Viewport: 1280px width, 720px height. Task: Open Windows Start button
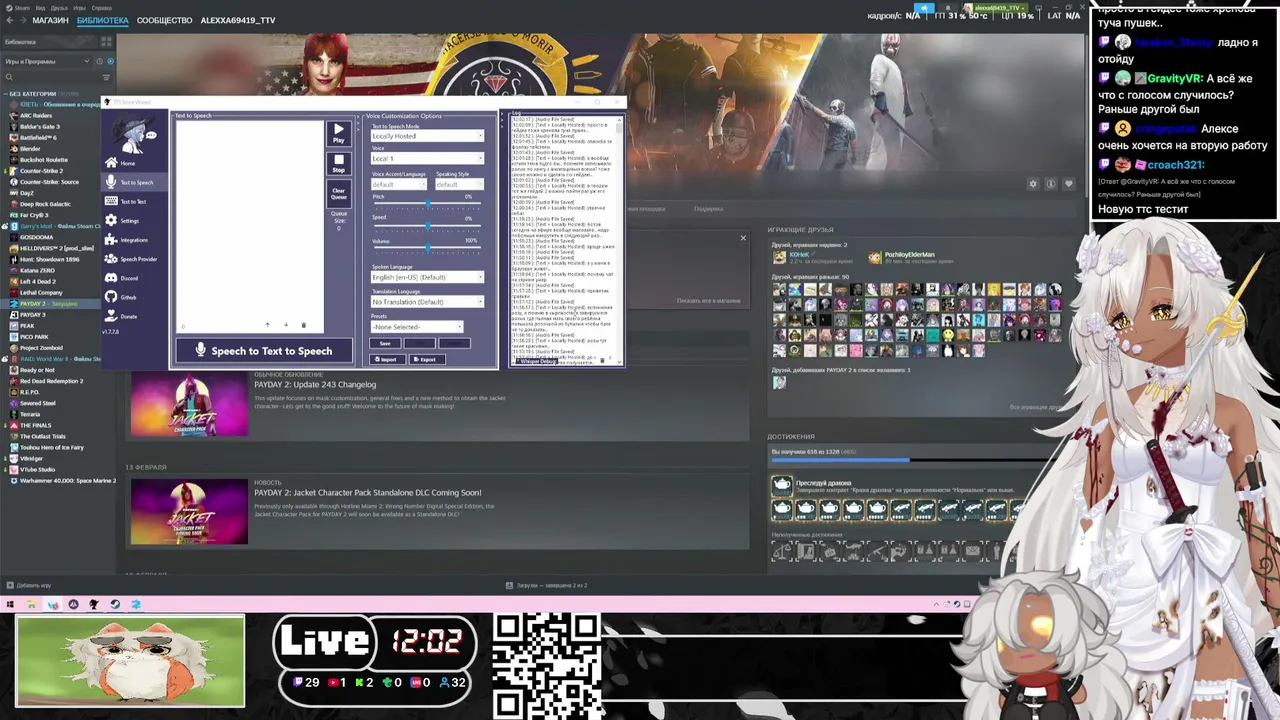click(10, 604)
